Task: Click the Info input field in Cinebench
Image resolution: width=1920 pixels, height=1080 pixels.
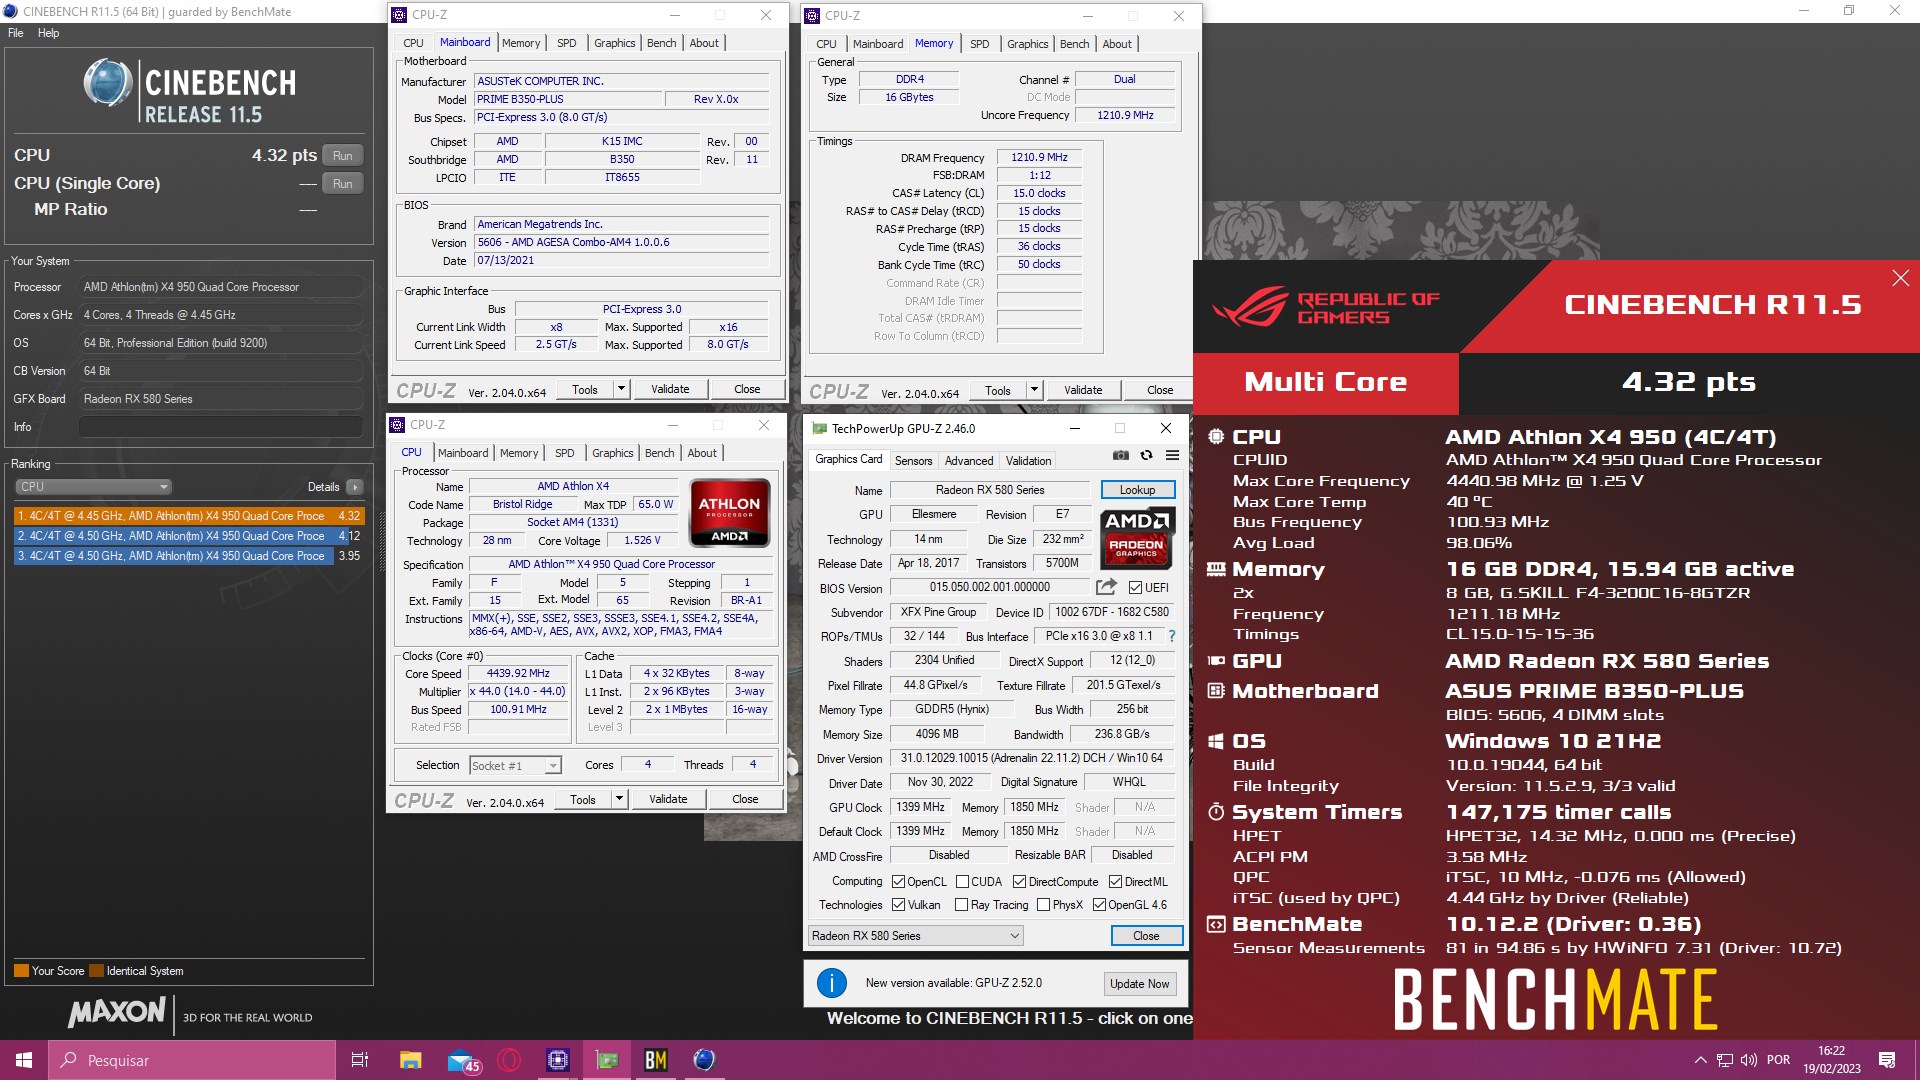Action: click(220, 427)
